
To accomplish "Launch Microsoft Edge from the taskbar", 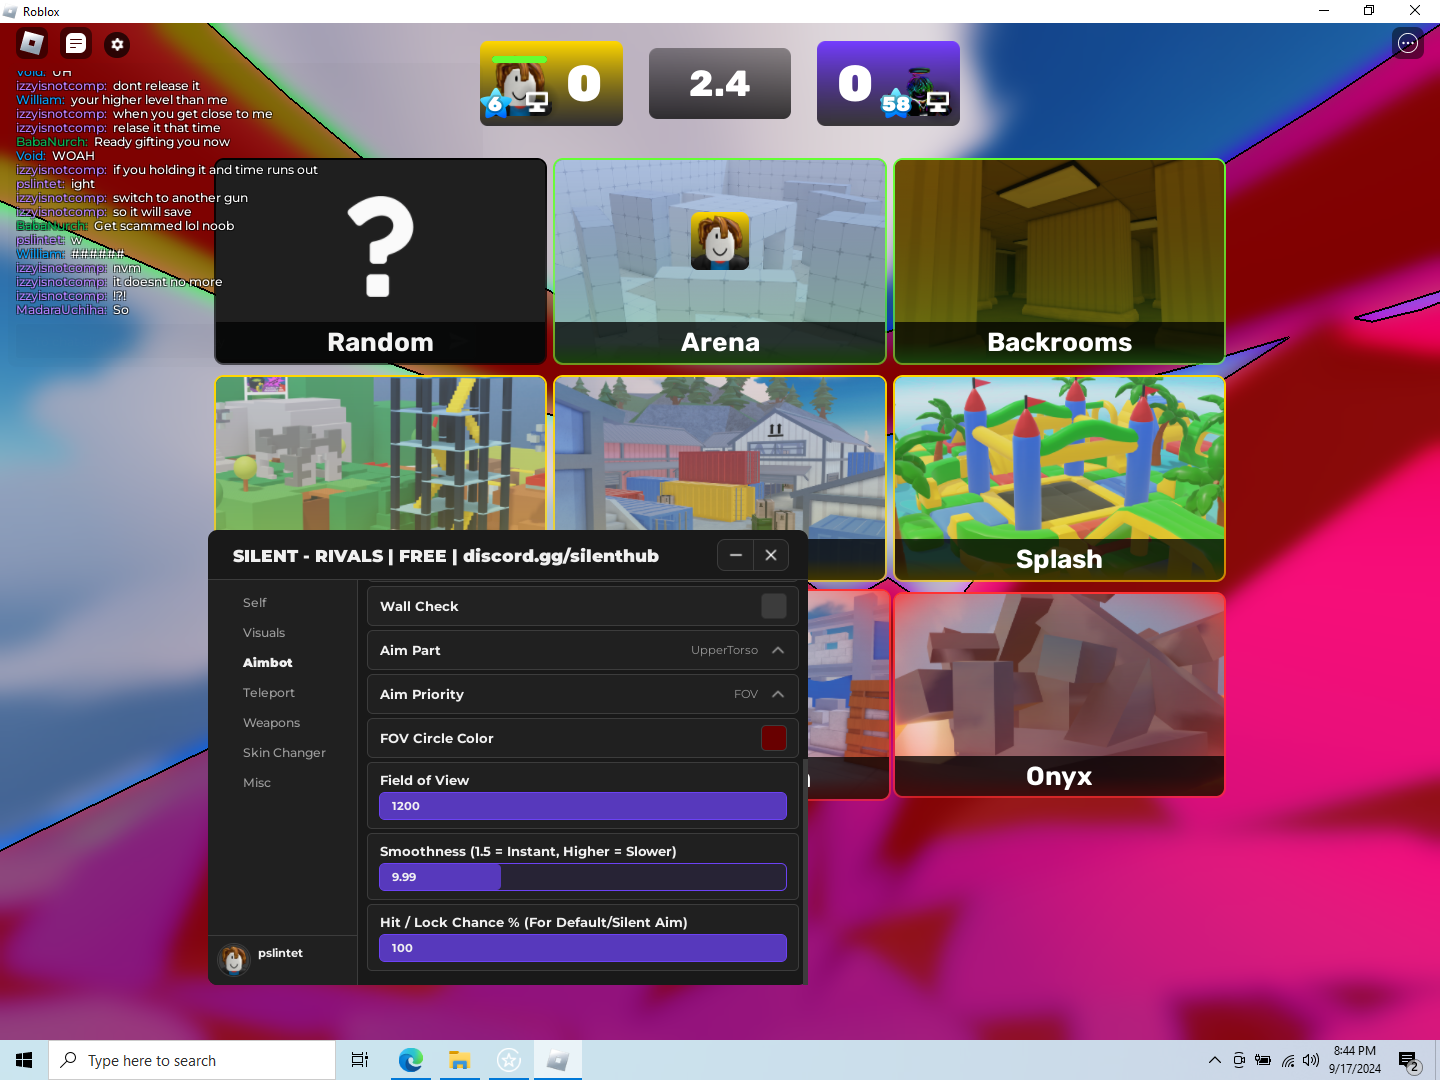I will 411,1060.
